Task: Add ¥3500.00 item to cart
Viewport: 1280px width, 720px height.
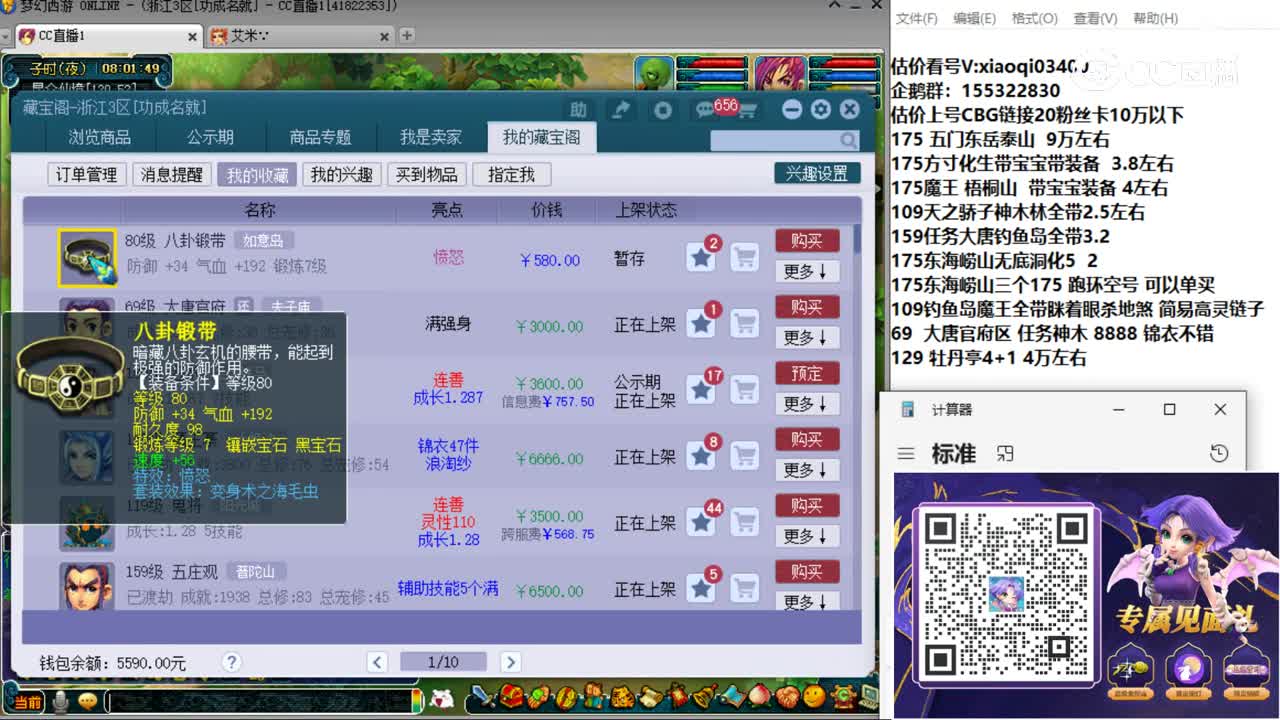Action: coord(744,522)
